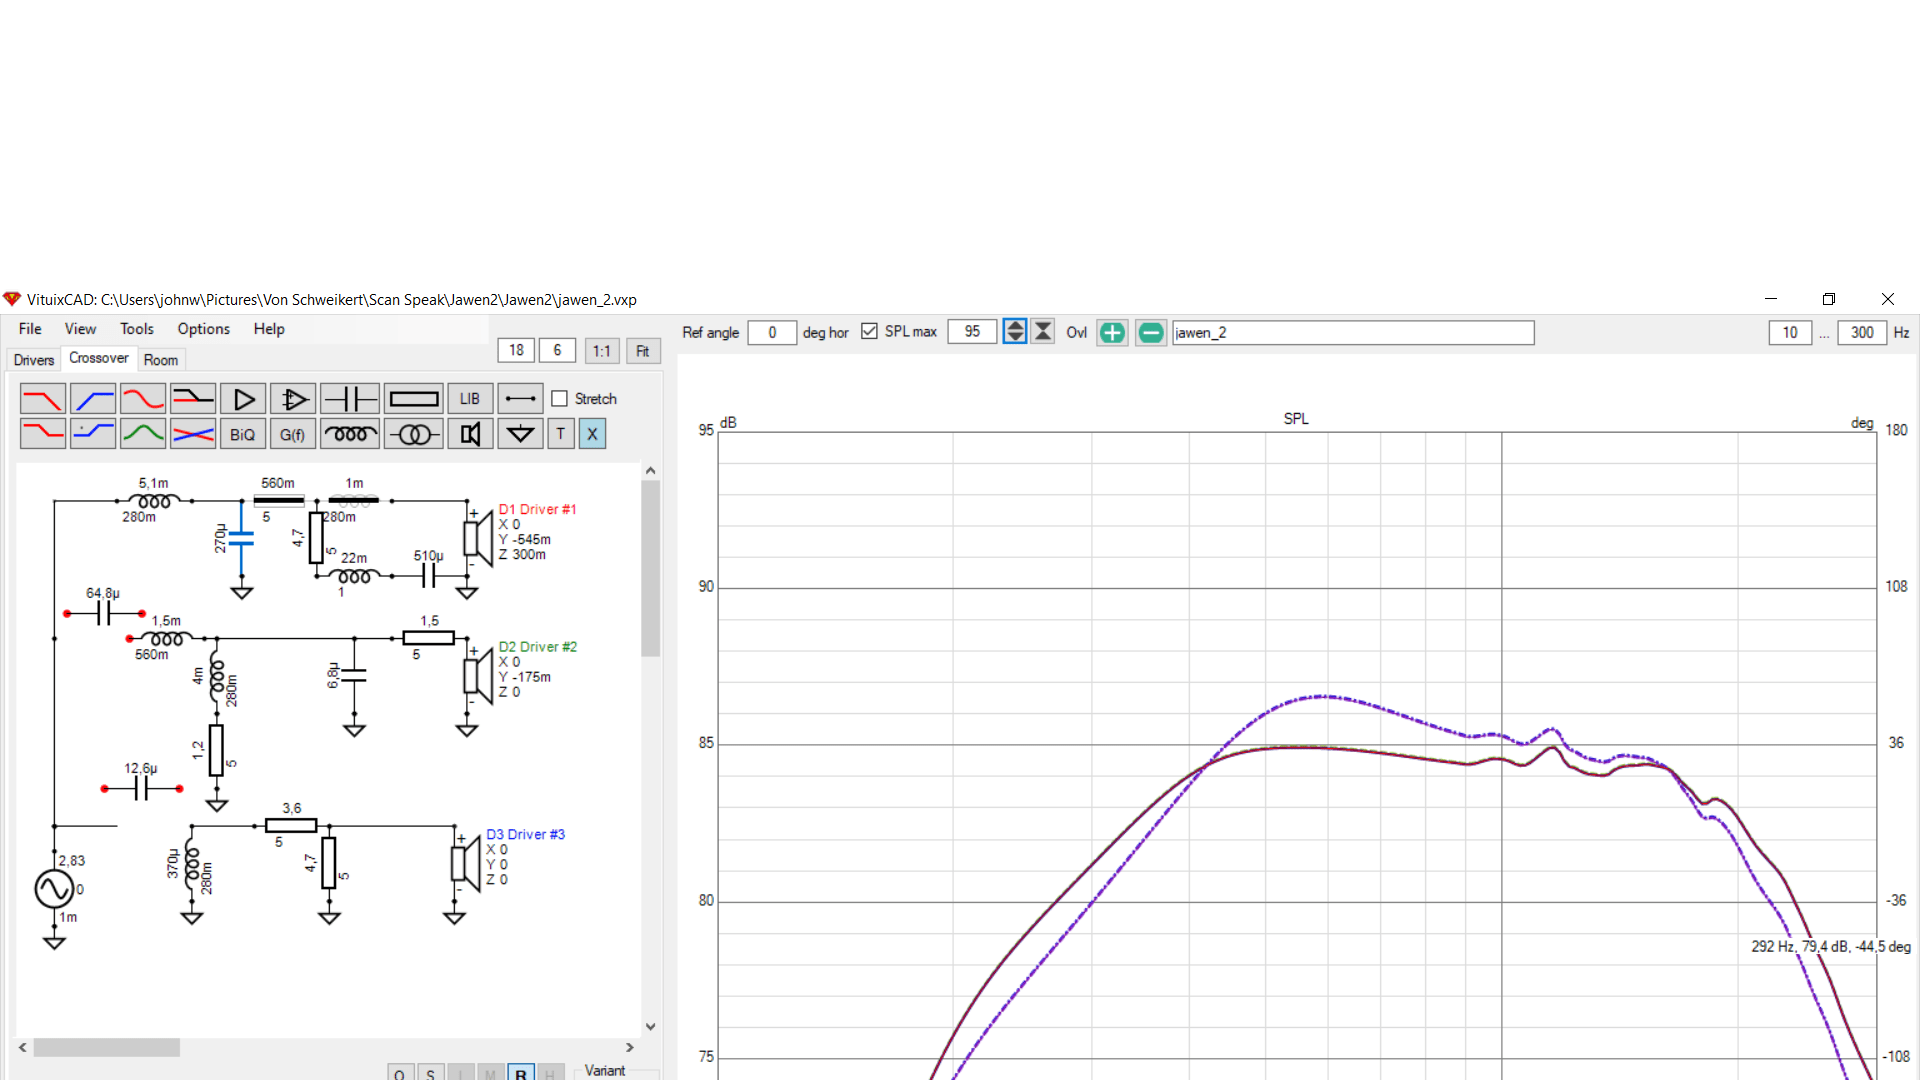
Task: Open the Tools menu
Action: 137,329
